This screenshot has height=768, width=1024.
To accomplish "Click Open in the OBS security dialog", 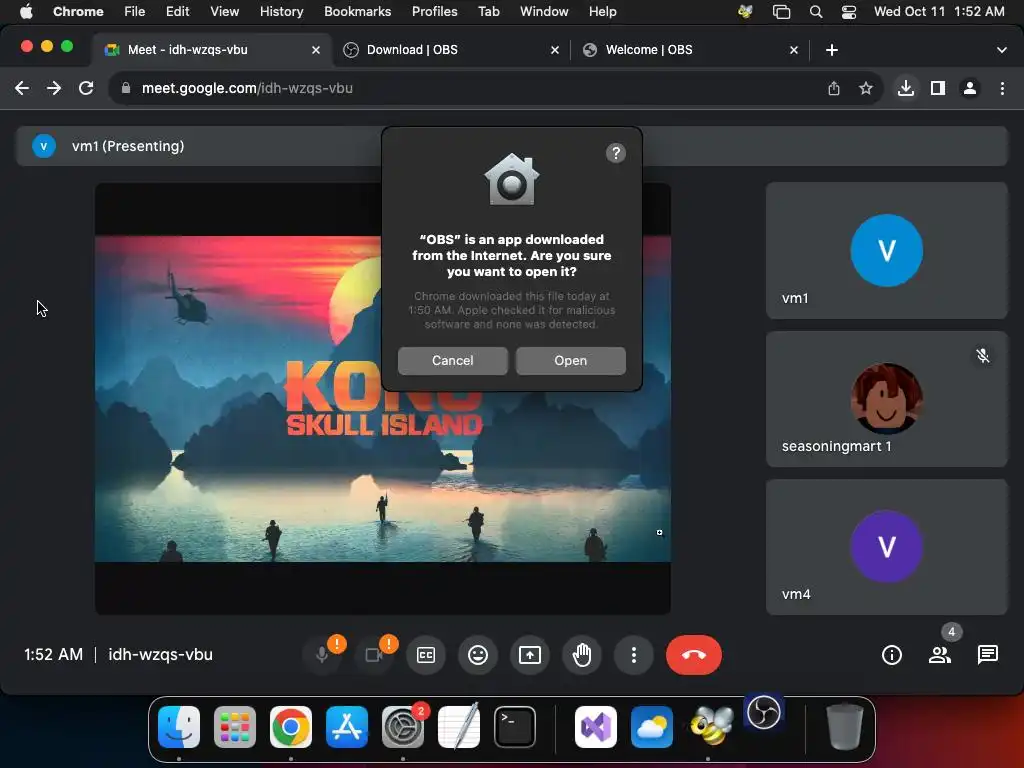I will [570, 360].
